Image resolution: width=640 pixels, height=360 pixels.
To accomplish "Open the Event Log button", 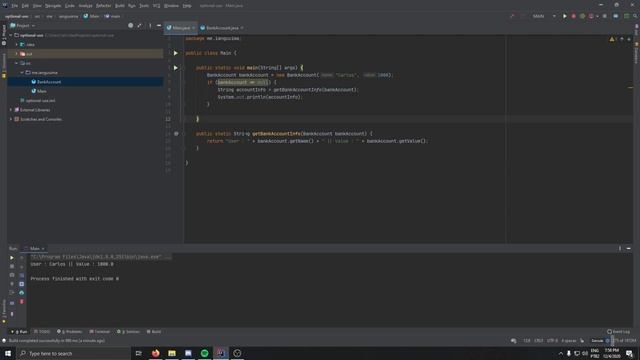I will click(x=618, y=332).
